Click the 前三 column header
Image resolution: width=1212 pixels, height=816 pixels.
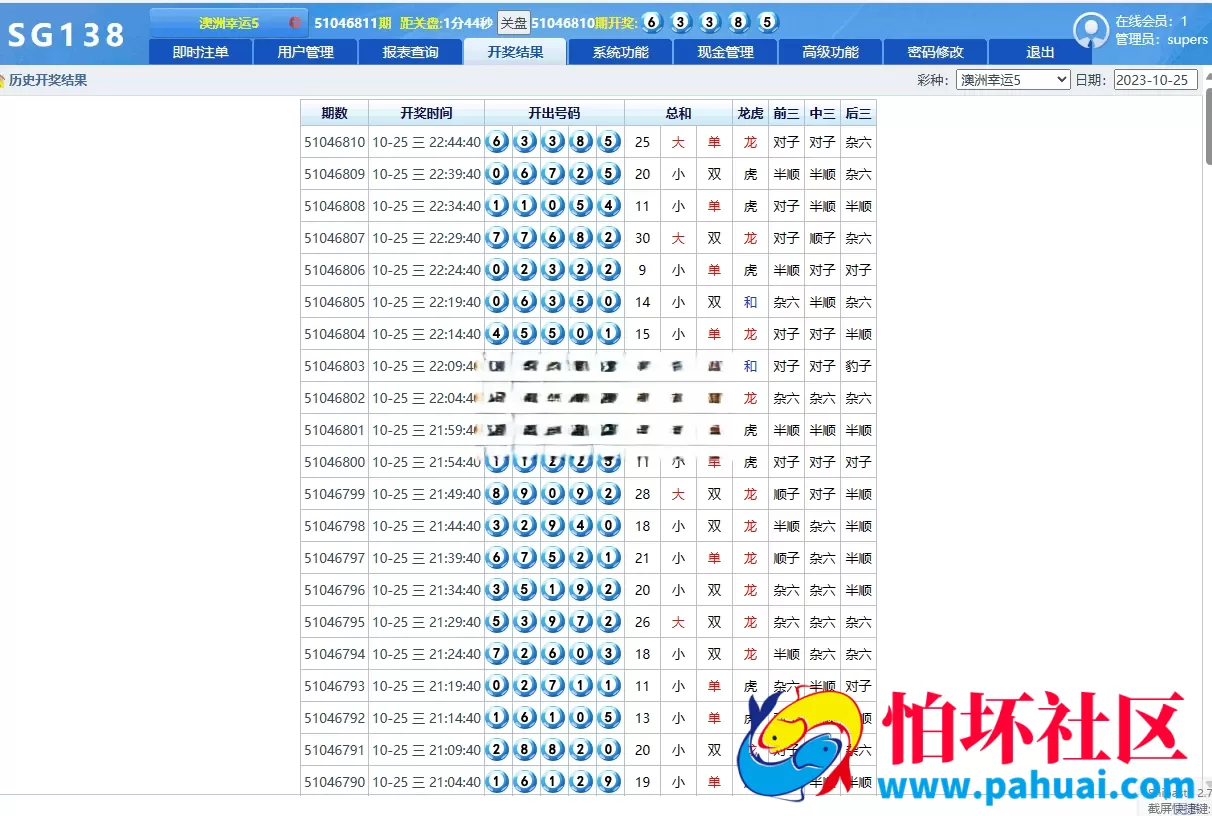(786, 113)
